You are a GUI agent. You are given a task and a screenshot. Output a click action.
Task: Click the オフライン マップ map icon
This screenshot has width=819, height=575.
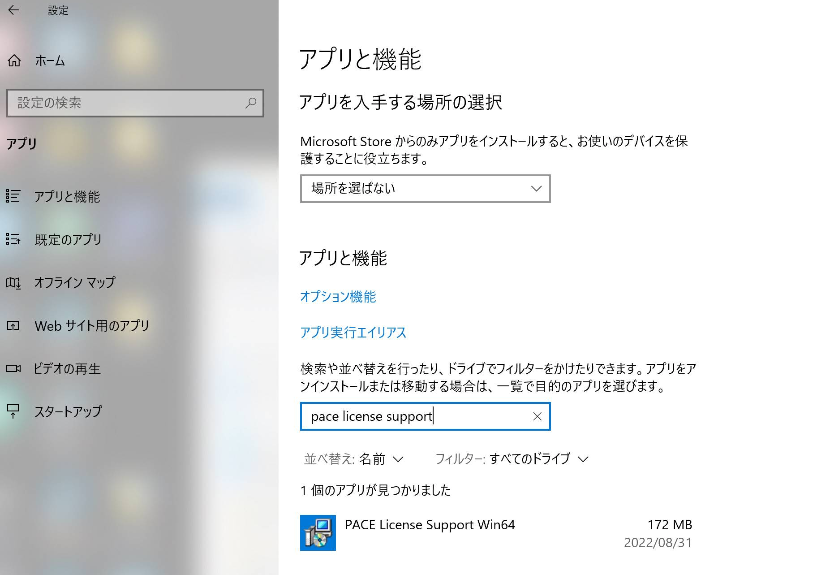click(13, 283)
